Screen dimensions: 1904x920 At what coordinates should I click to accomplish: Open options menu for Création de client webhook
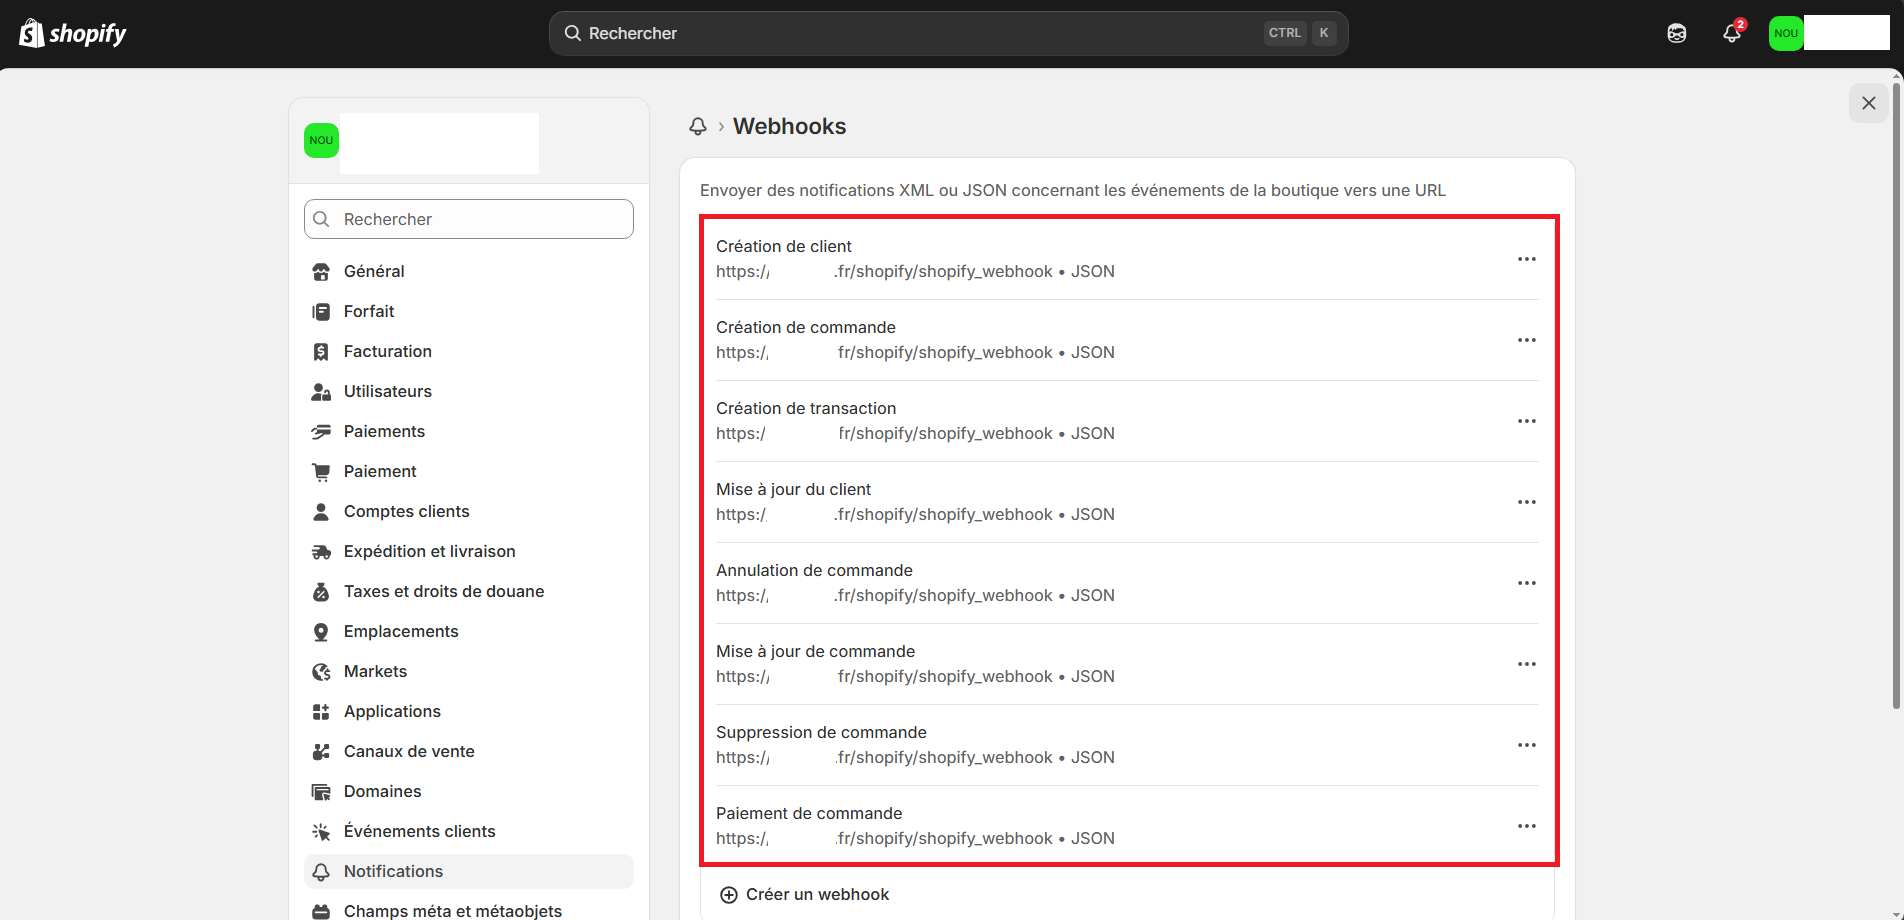pos(1526,259)
